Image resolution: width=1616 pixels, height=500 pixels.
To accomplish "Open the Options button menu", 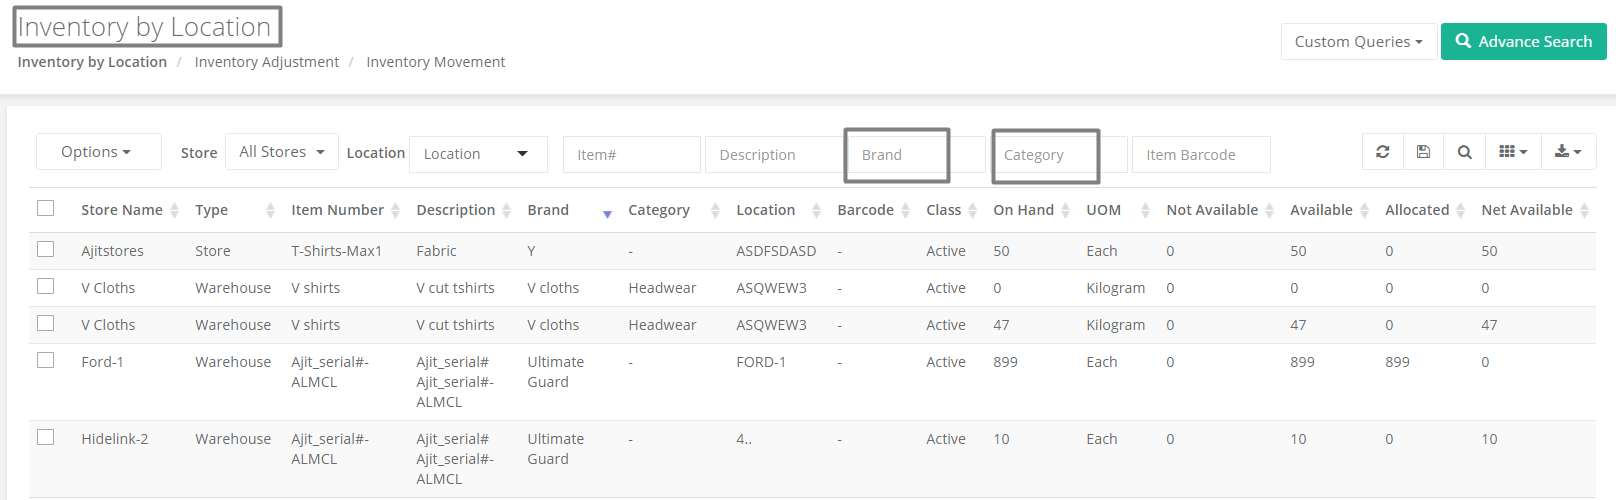I will [98, 152].
